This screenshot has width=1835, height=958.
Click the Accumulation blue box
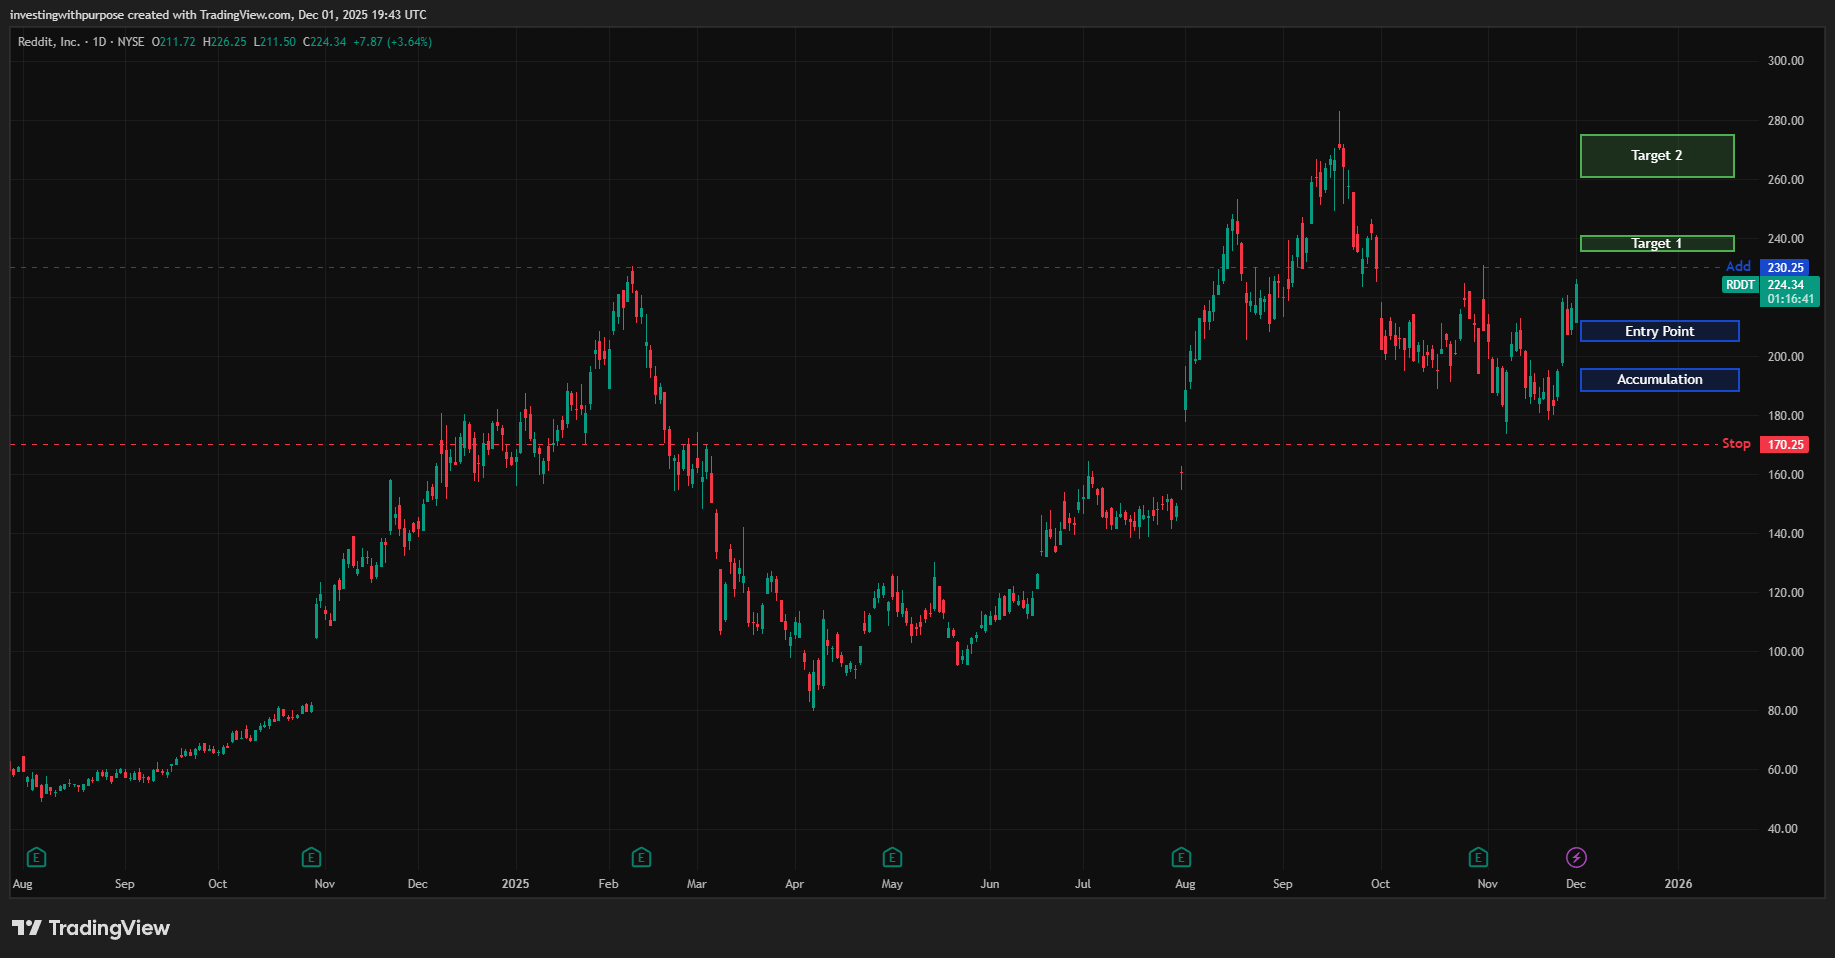click(1660, 380)
